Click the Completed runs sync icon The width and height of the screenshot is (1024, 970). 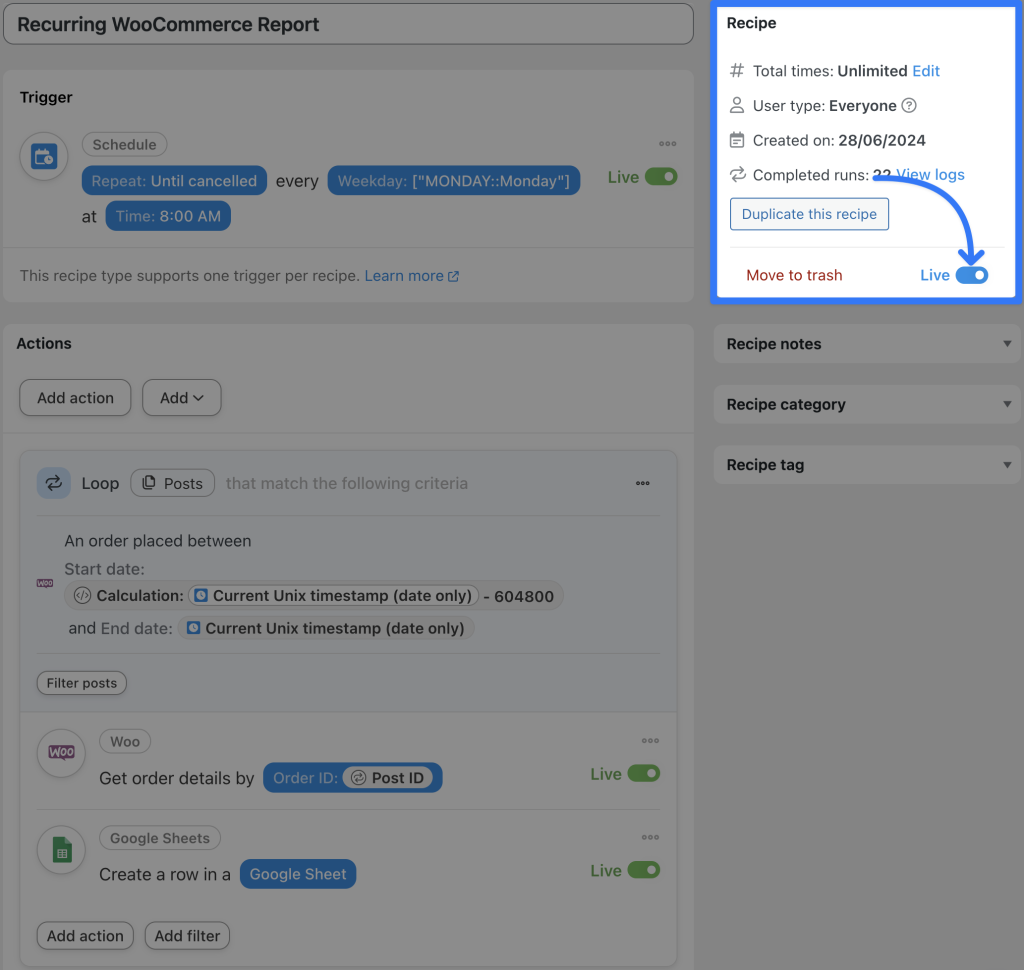[x=737, y=174]
